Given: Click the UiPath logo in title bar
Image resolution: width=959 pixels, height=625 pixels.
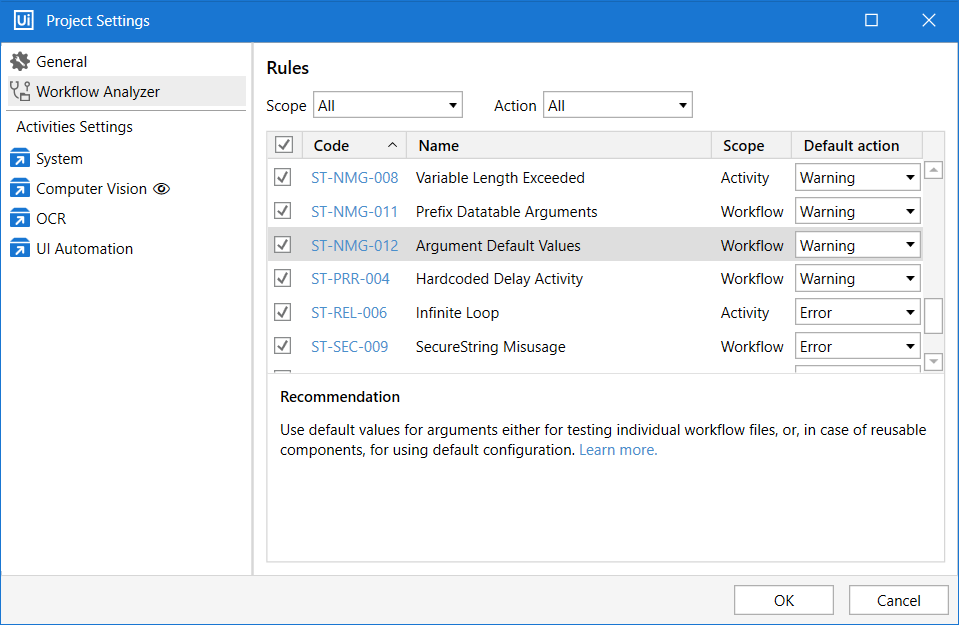Looking at the screenshot, I should click(23, 21).
